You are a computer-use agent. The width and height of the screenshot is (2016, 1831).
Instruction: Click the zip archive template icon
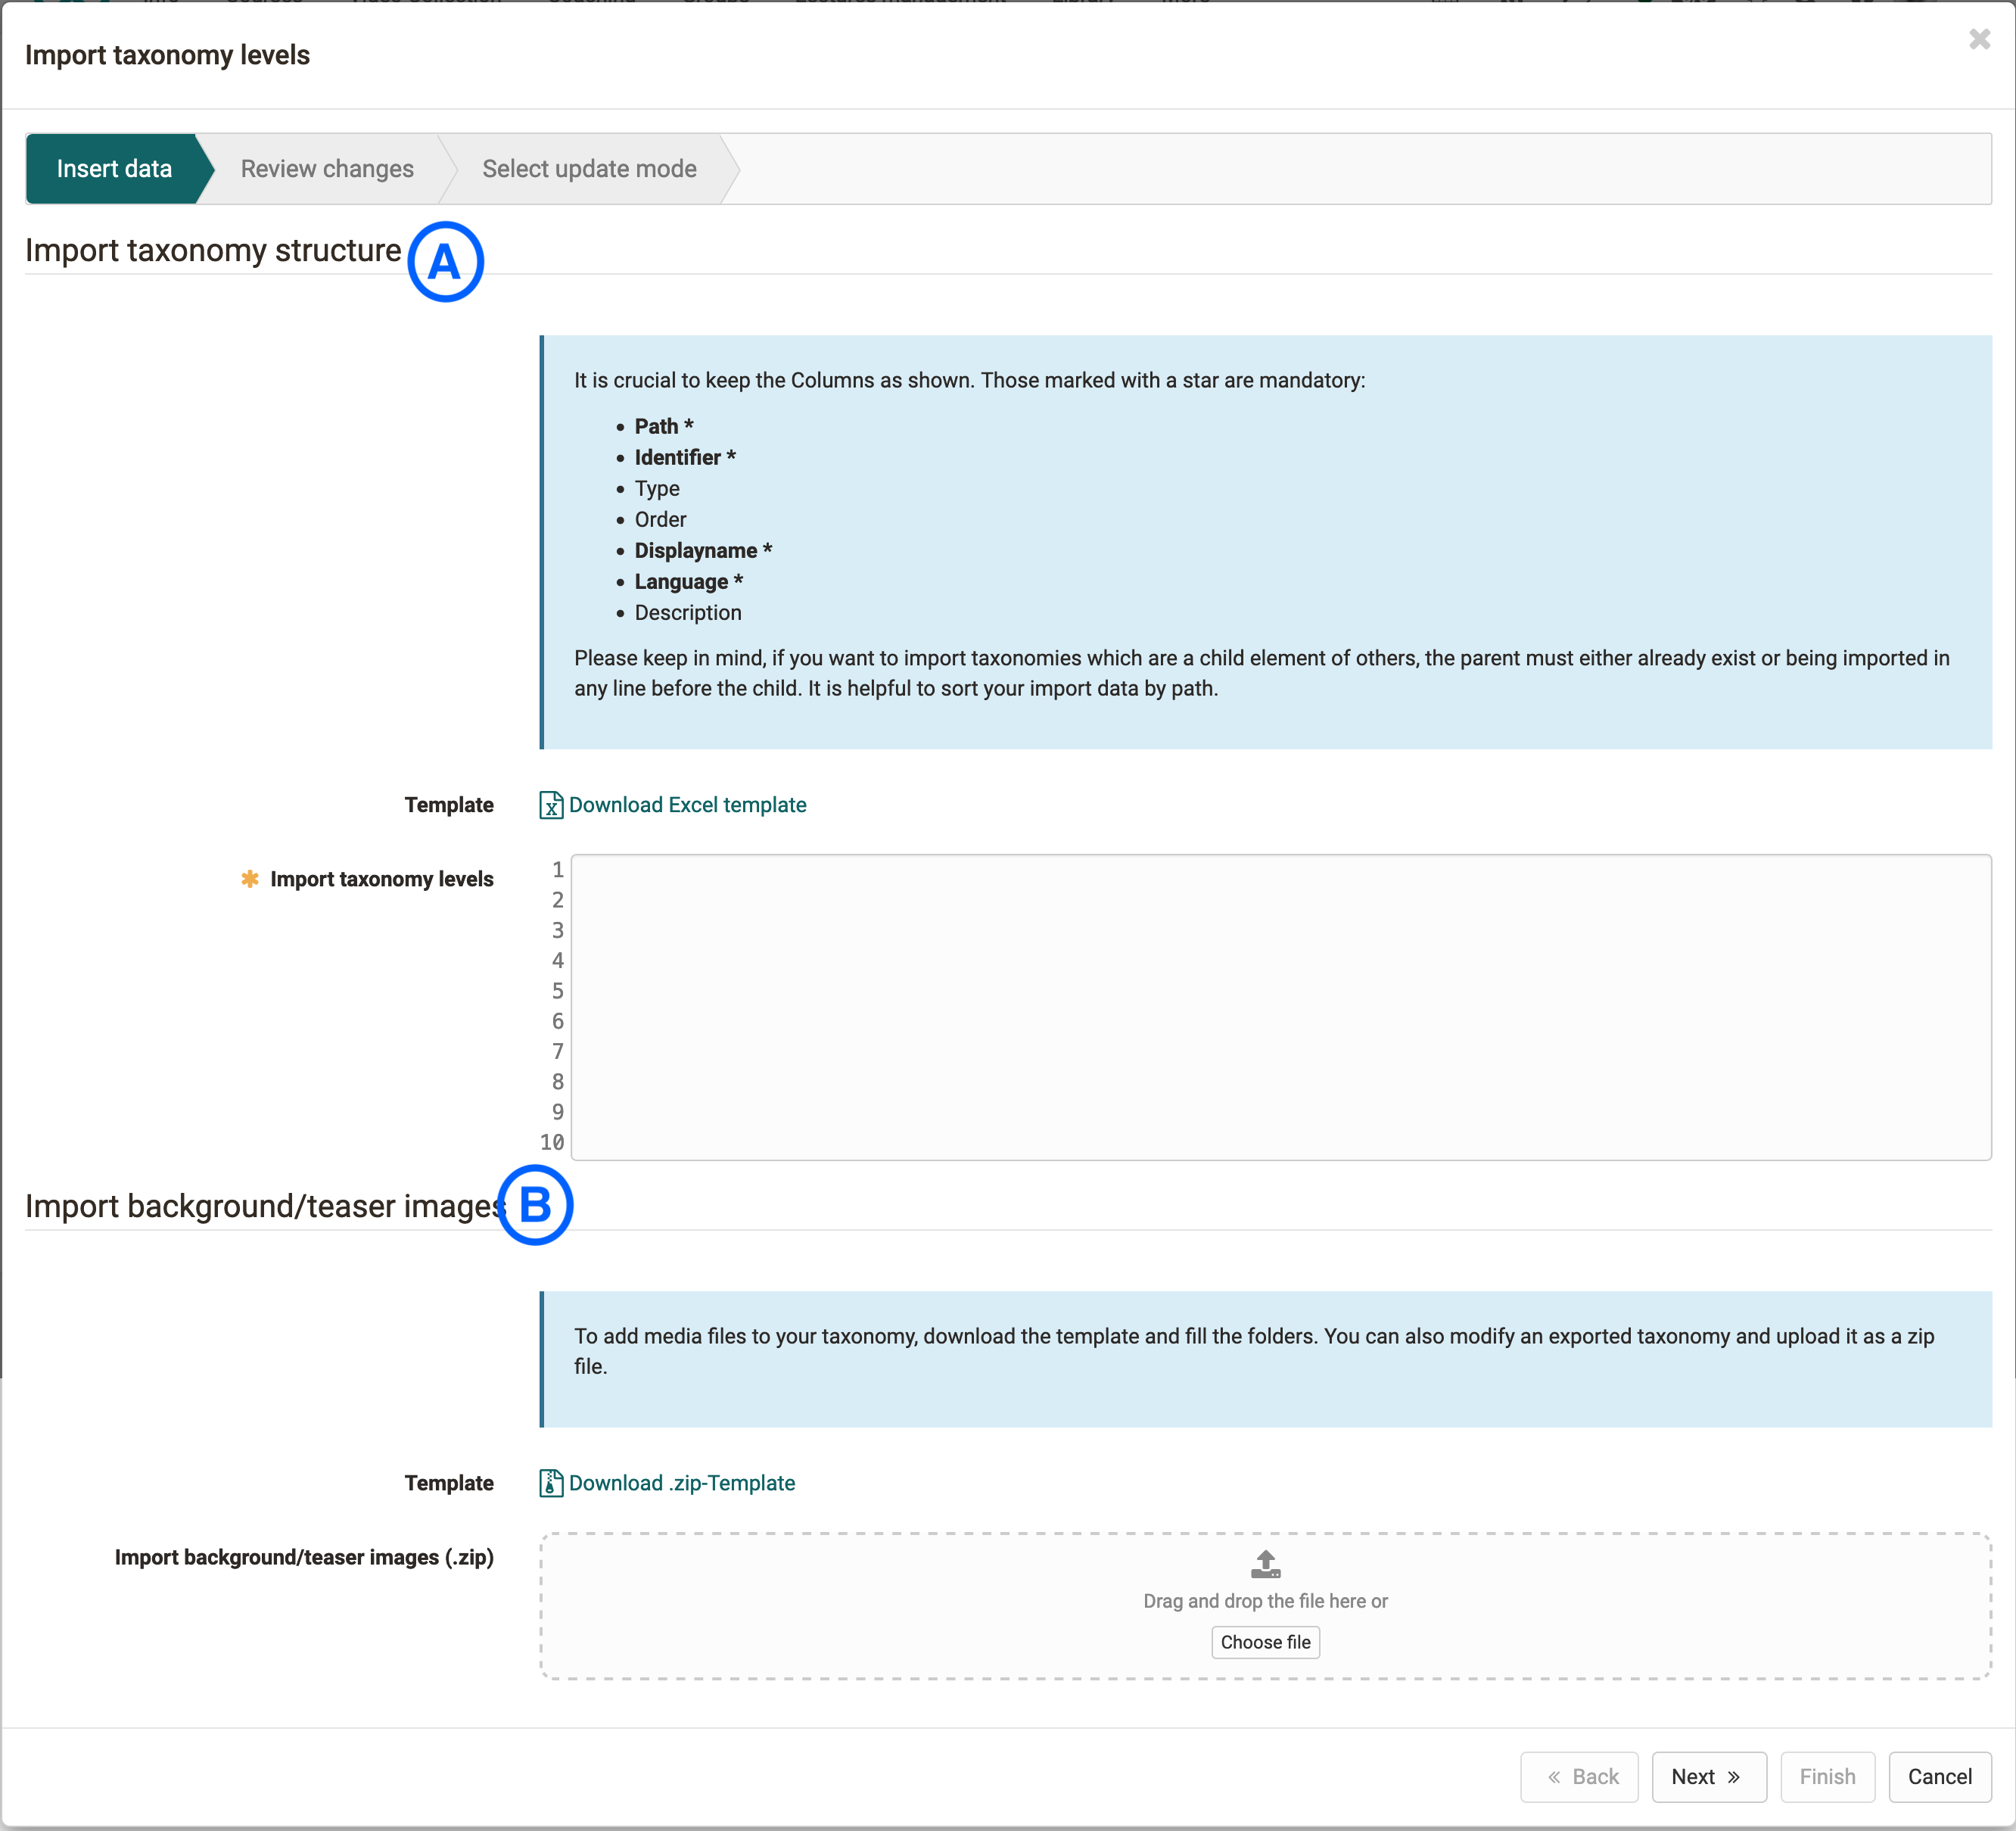tap(550, 1483)
